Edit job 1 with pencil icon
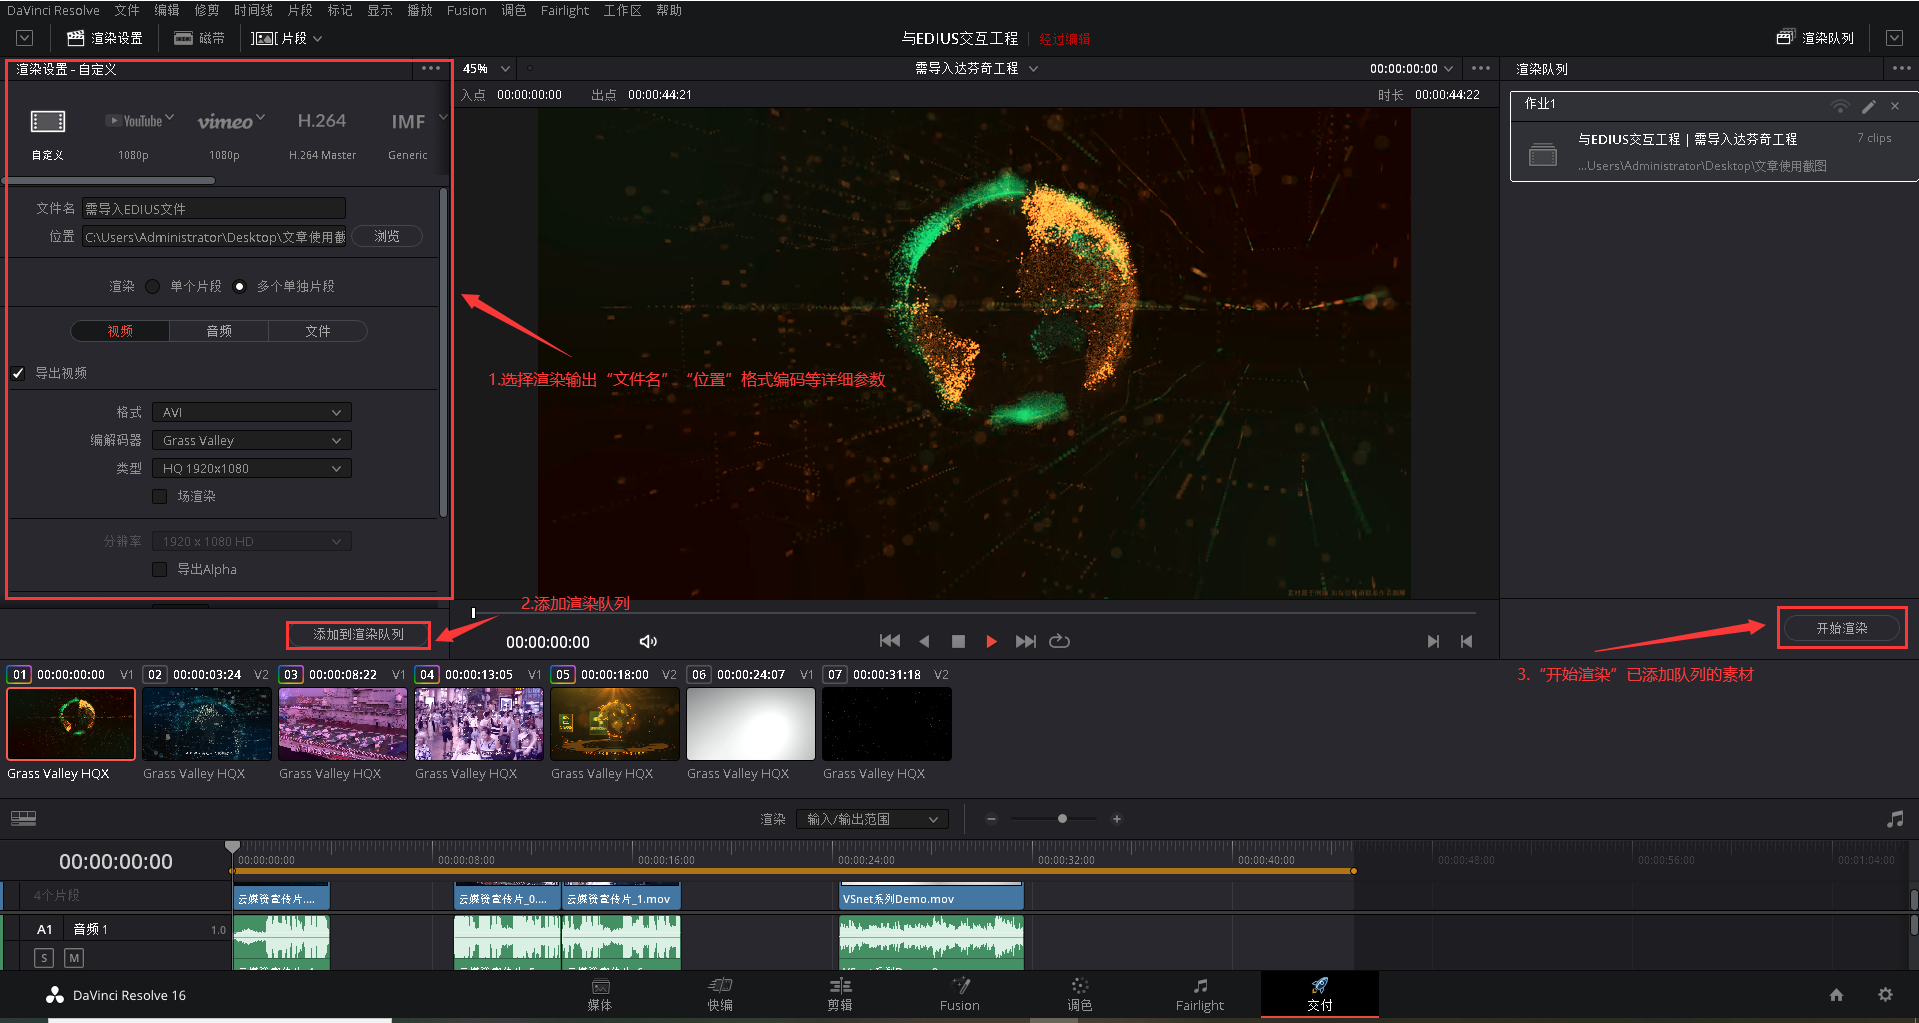Image resolution: width=1919 pixels, height=1023 pixels. 1868,106
